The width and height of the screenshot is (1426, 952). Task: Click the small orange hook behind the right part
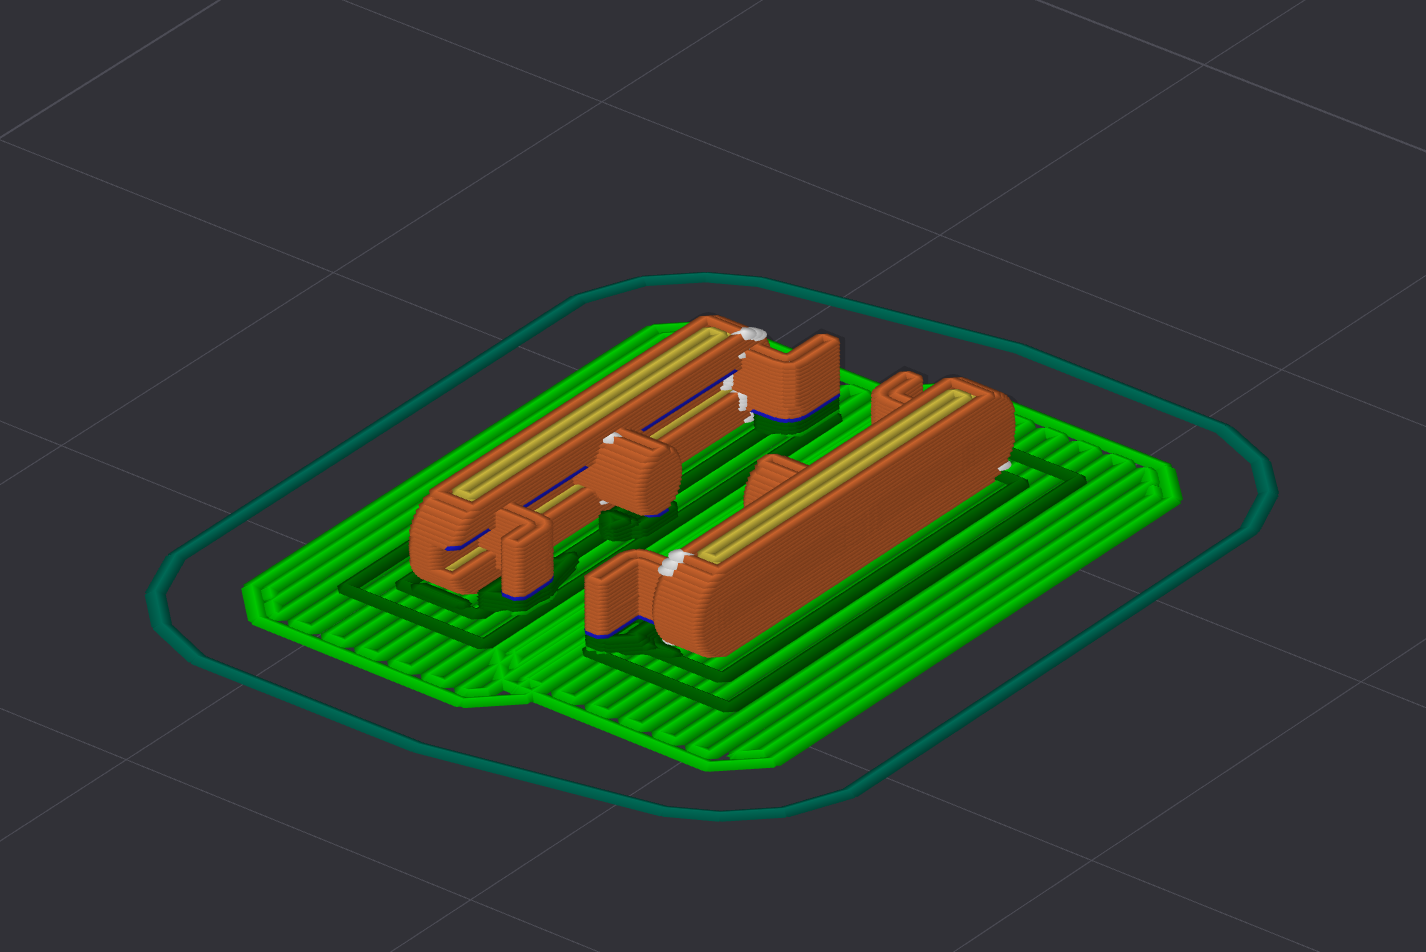[897, 395]
